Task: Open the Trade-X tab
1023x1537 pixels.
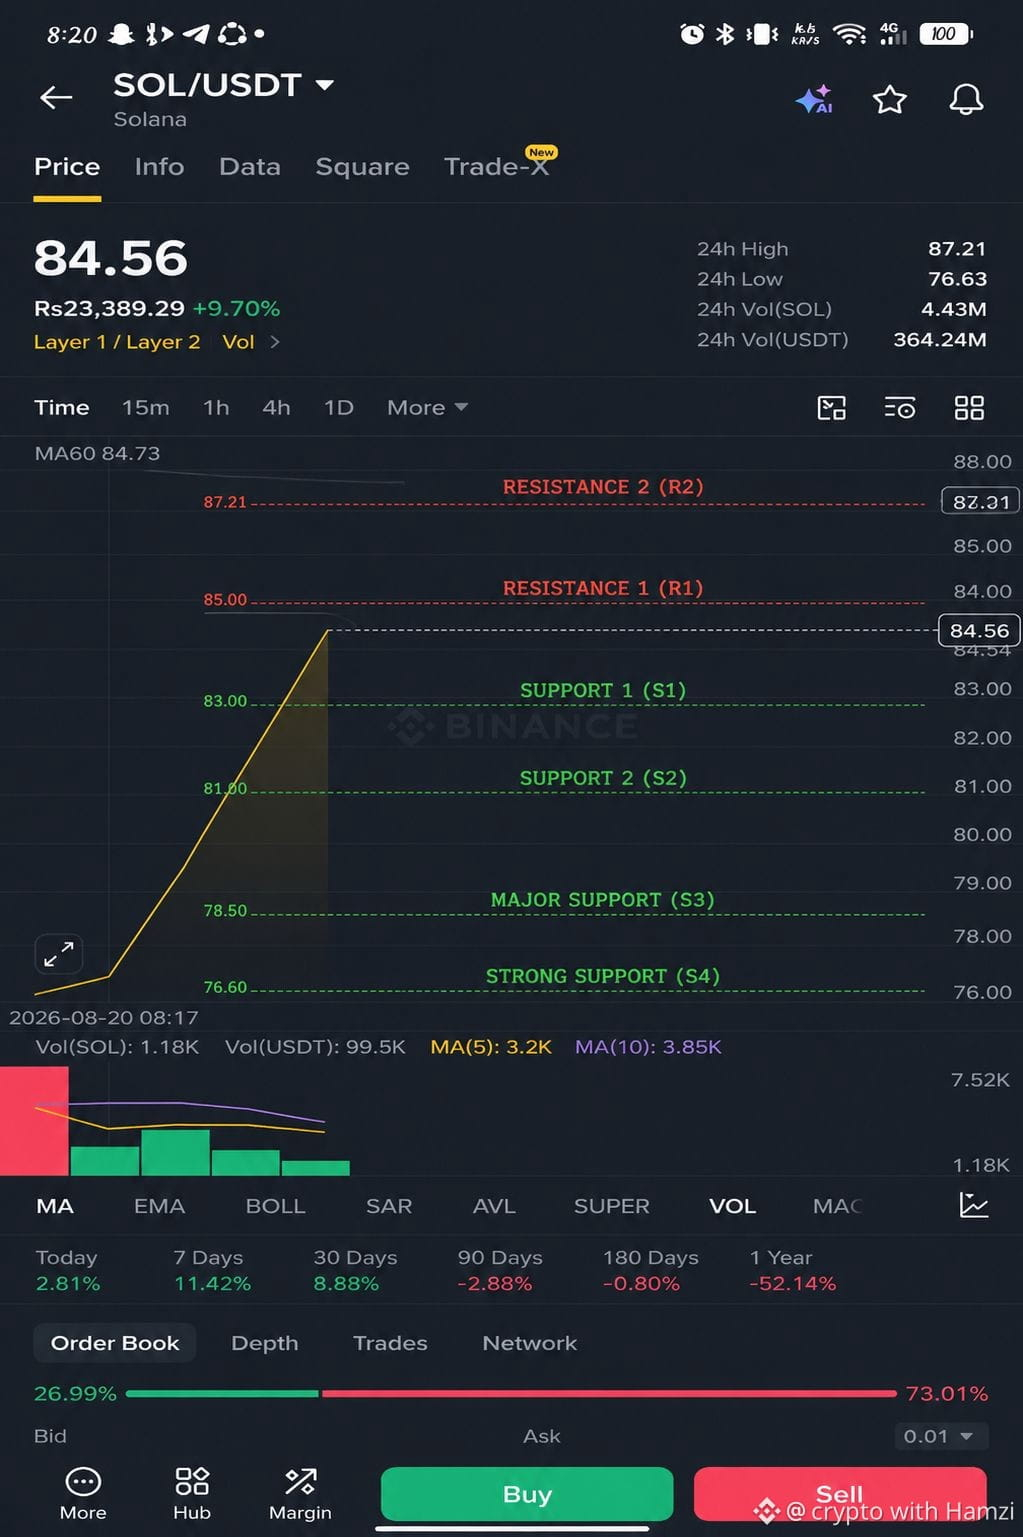Action: click(x=497, y=165)
